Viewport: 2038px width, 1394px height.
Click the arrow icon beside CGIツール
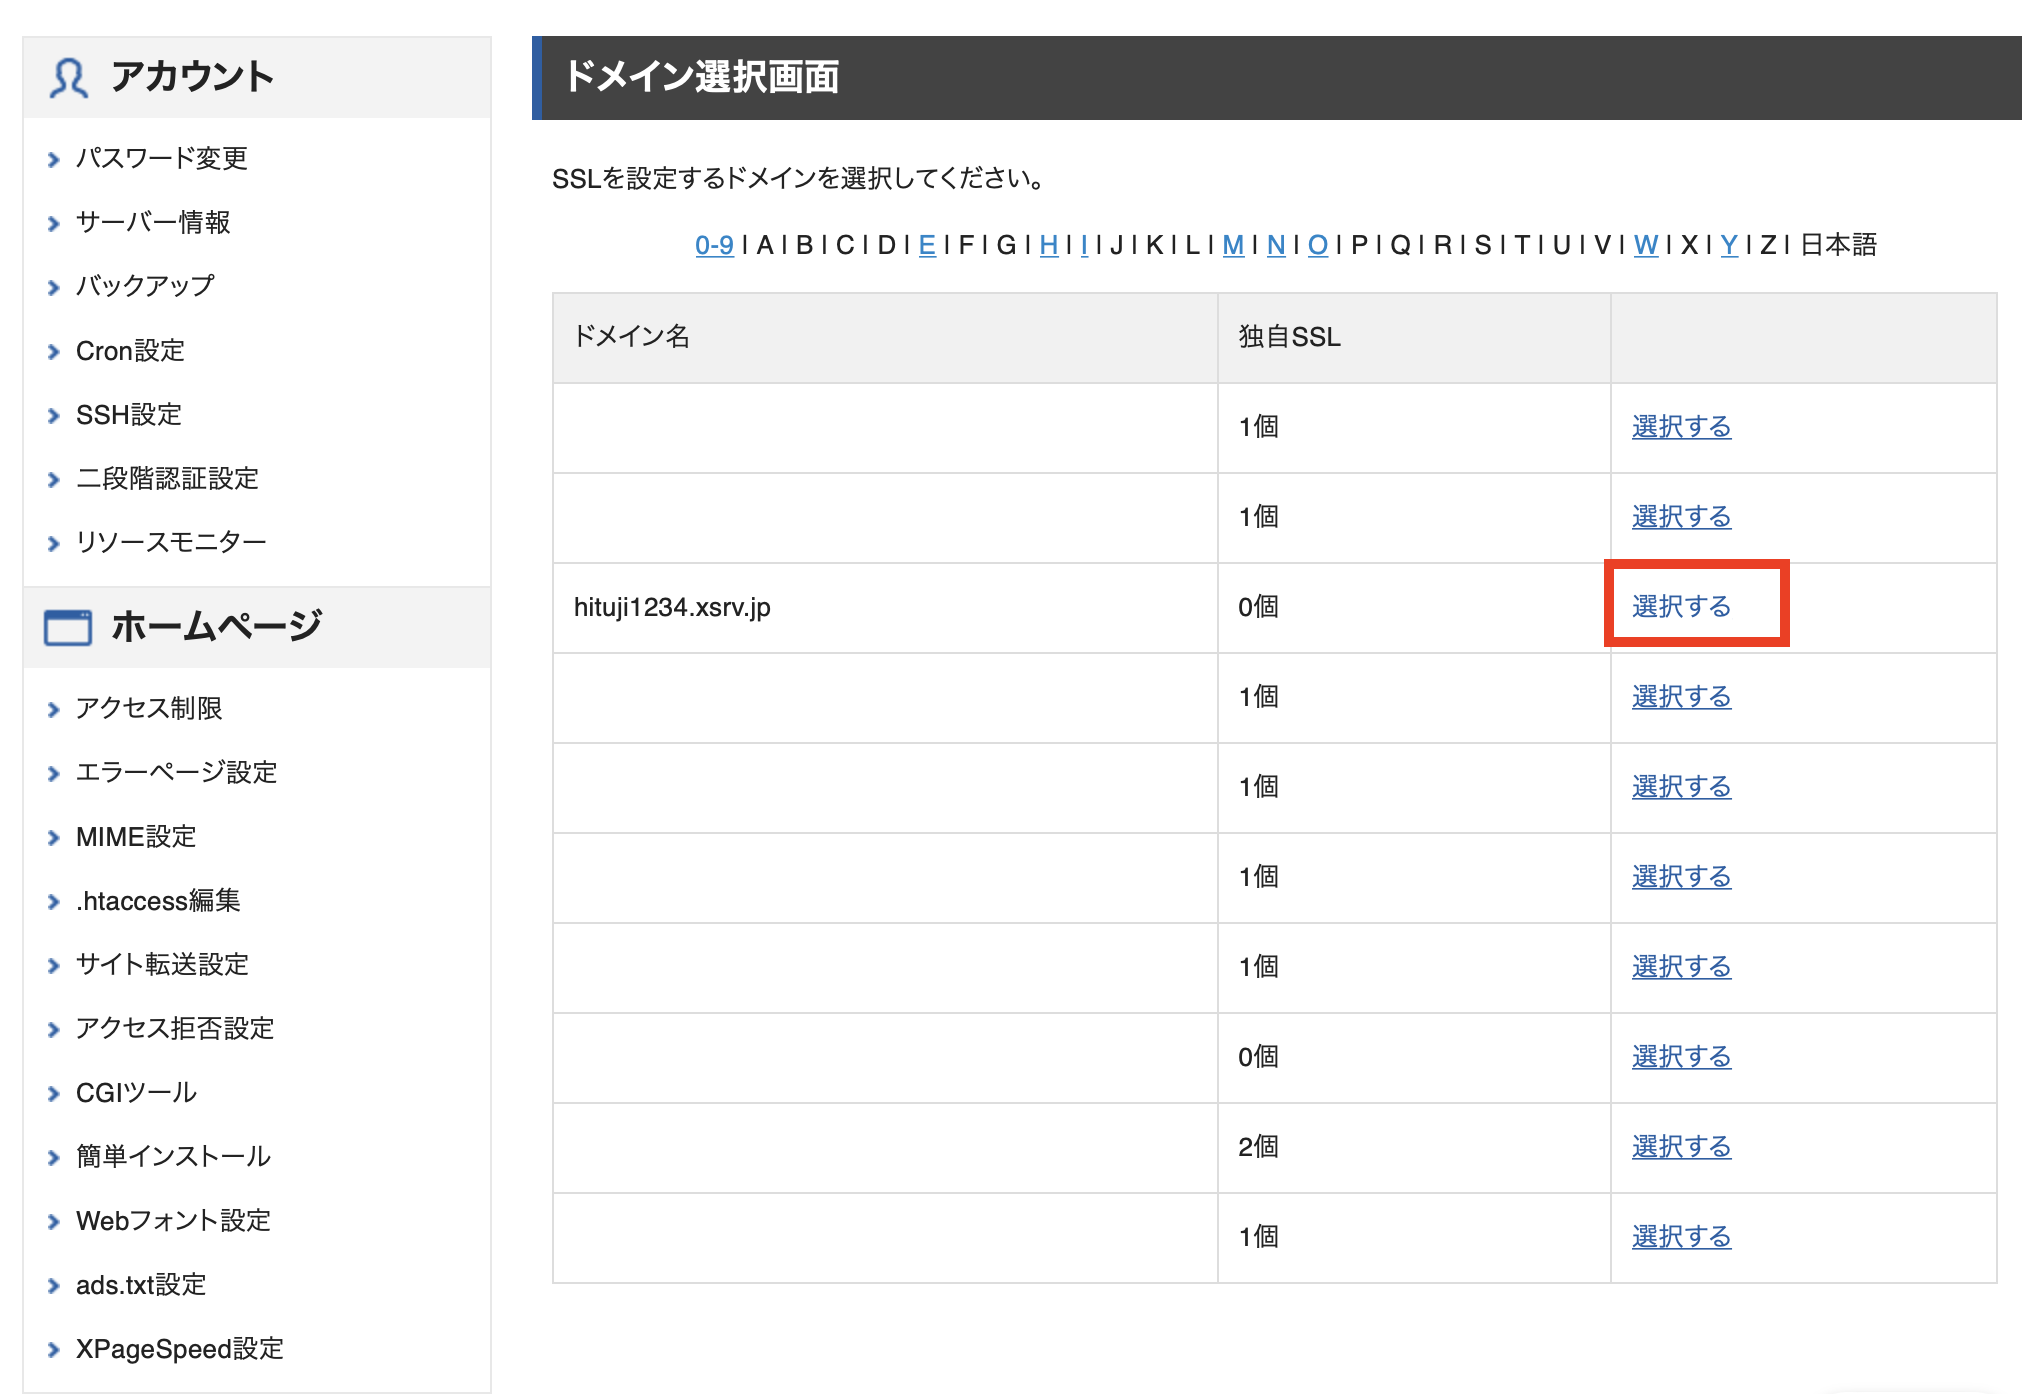coord(54,1093)
